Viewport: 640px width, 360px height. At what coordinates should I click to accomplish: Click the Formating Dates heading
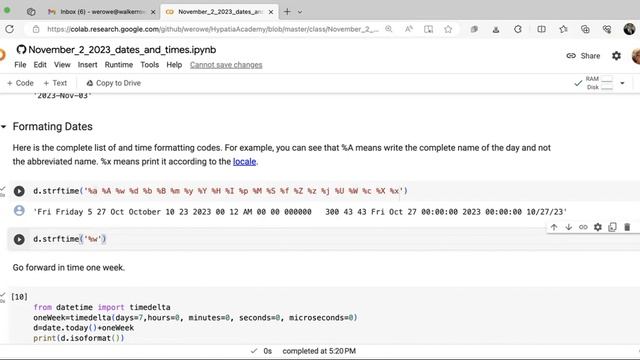coord(53,127)
